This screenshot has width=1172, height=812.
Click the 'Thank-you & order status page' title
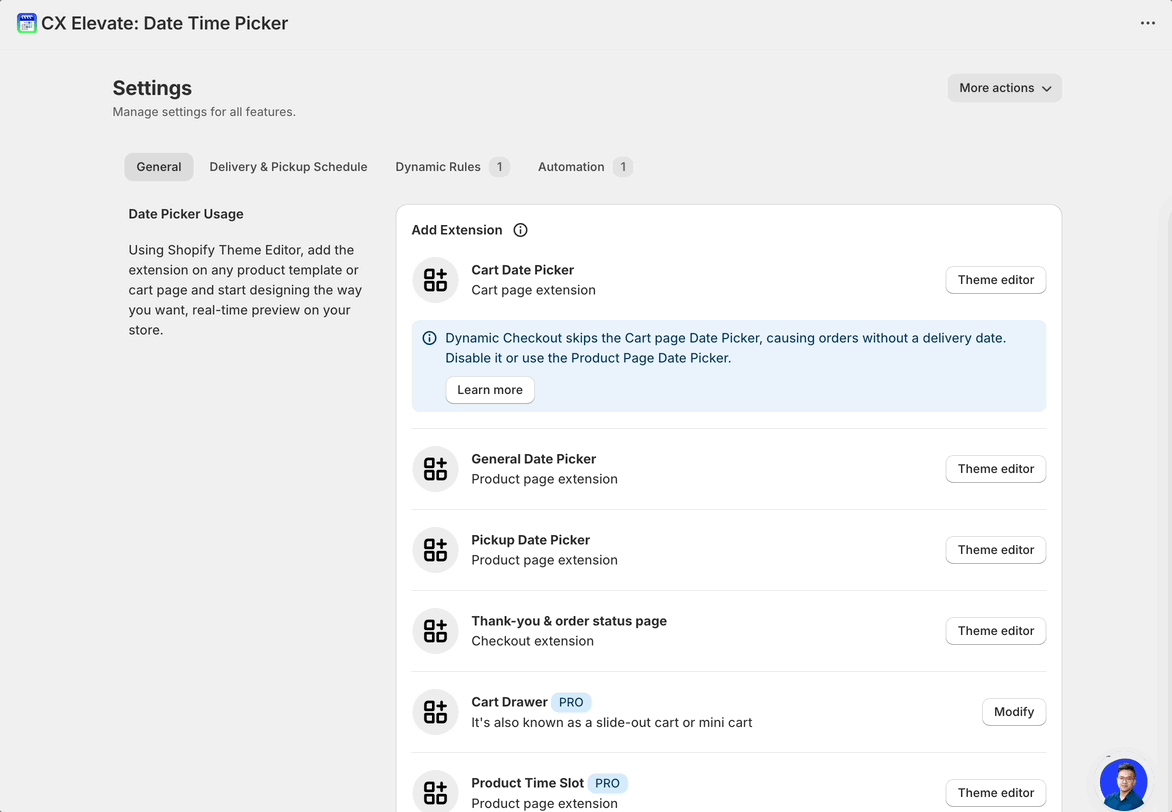[x=569, y=621]
